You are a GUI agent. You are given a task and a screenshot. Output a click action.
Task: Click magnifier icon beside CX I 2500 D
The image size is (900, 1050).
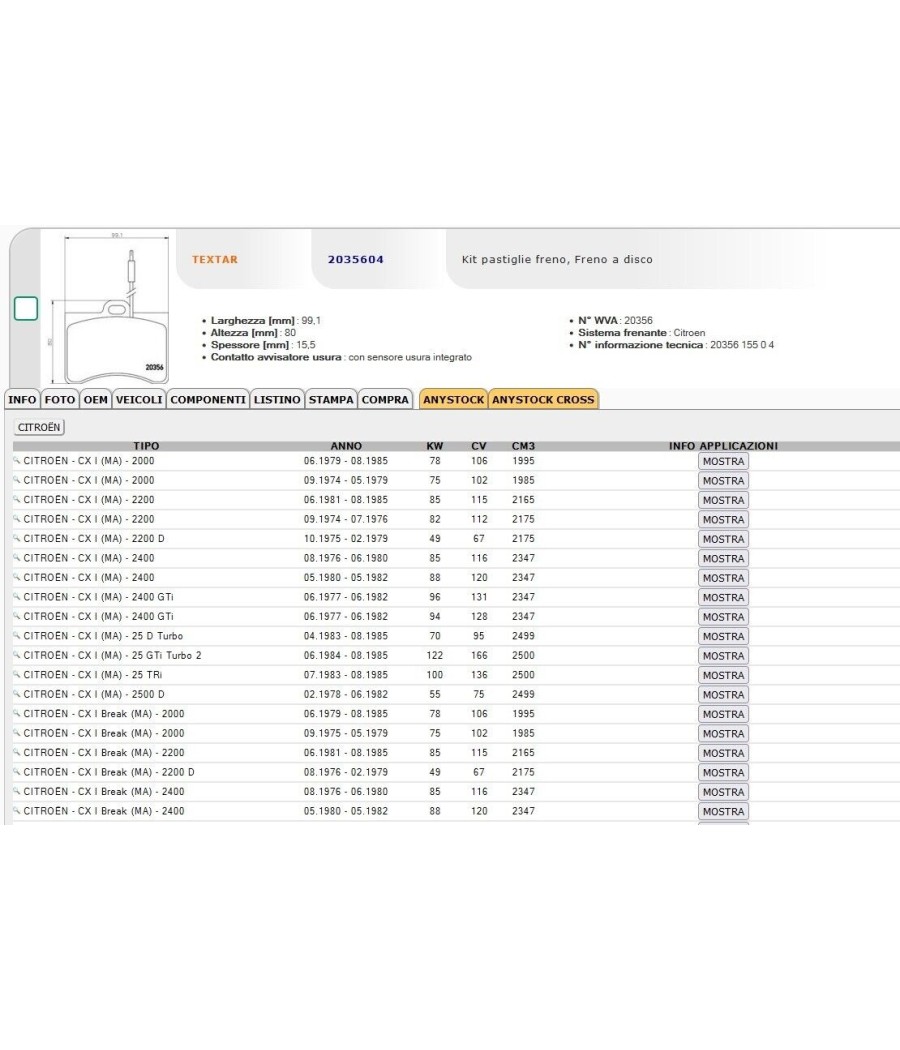pyautogui.click(x=17, y=694)
